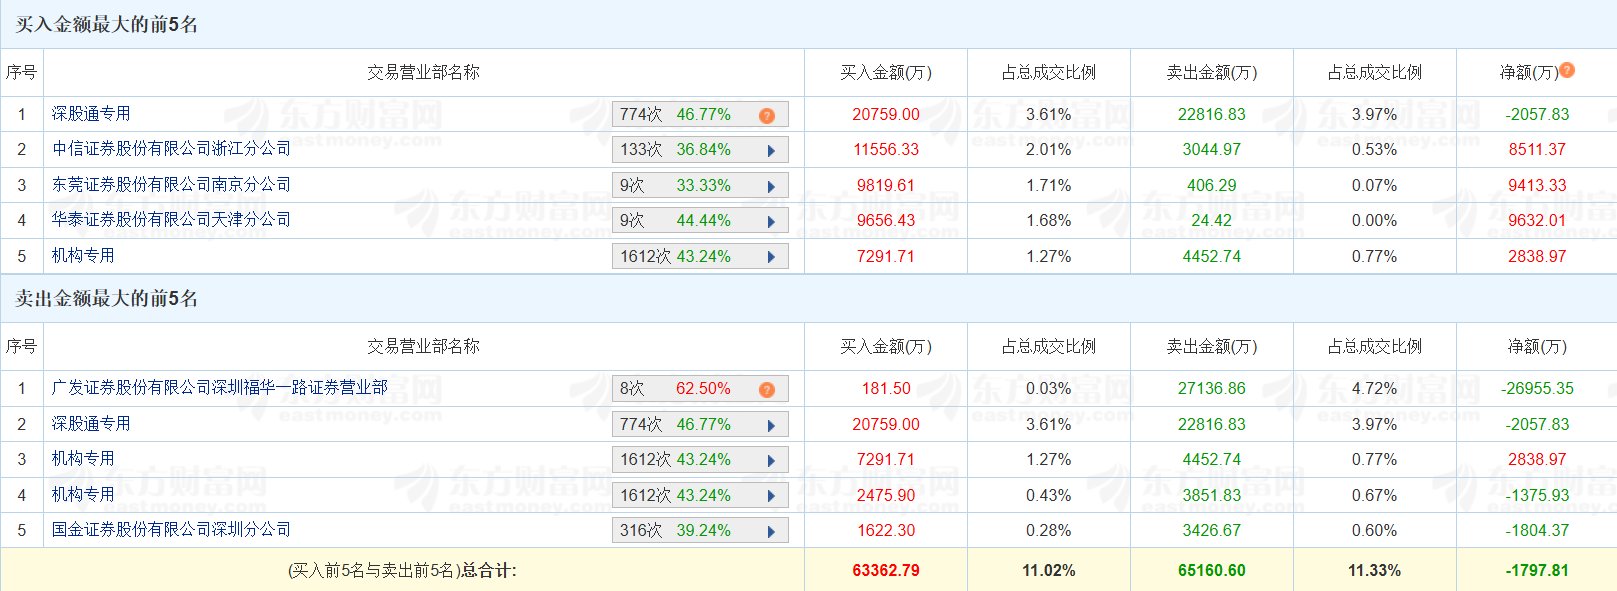This screenshot has height=591, width=1617.
Task: Open 东莞证券股份有限公司南京分公司 link
Action: tap(171, 185)
